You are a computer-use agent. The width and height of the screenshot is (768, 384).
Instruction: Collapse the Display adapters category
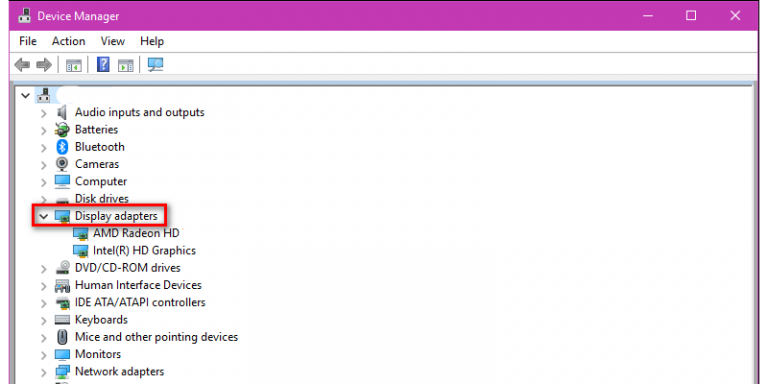point(44,216)
